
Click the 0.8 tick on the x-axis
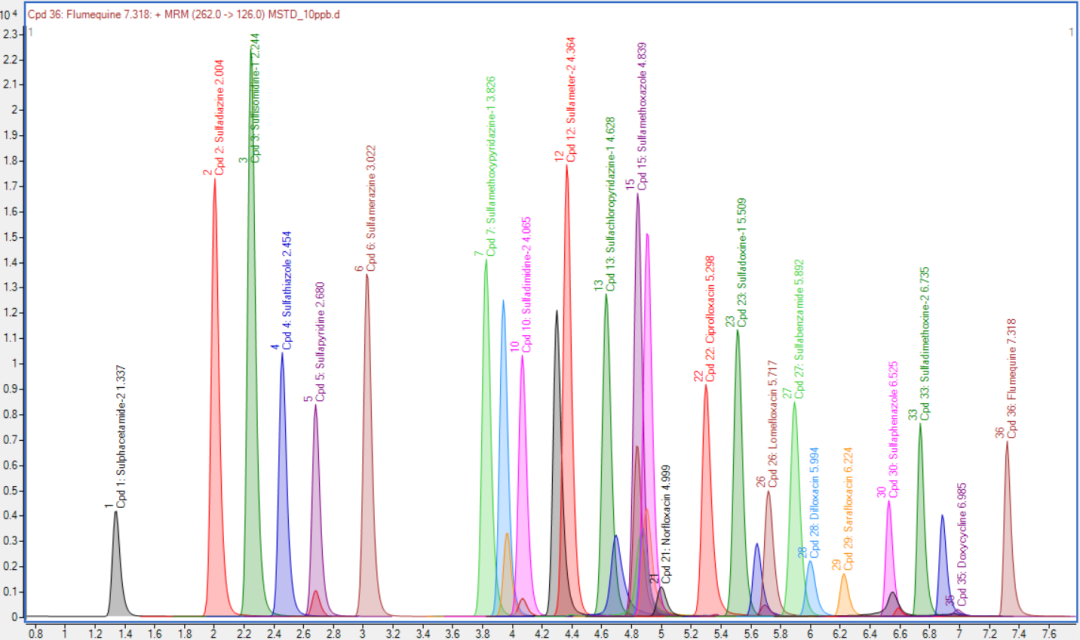point(35,632)
